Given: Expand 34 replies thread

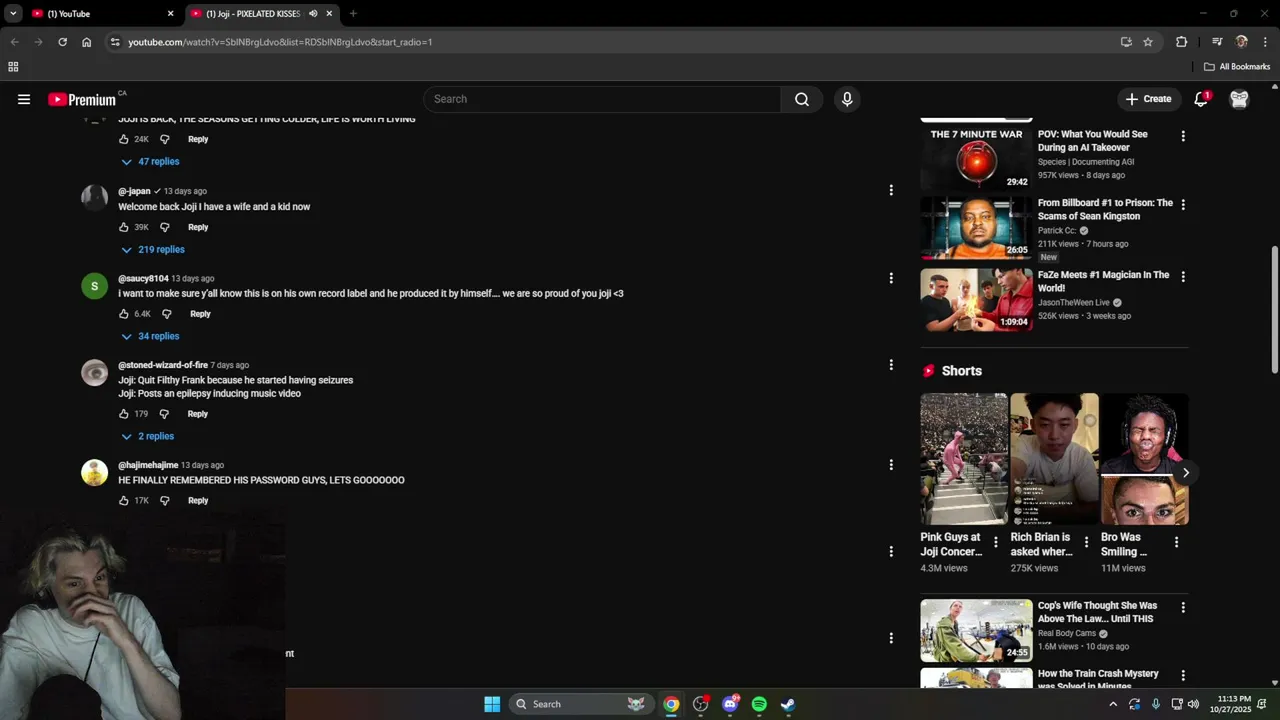Looking at the screenshot, I should point(150,337).
